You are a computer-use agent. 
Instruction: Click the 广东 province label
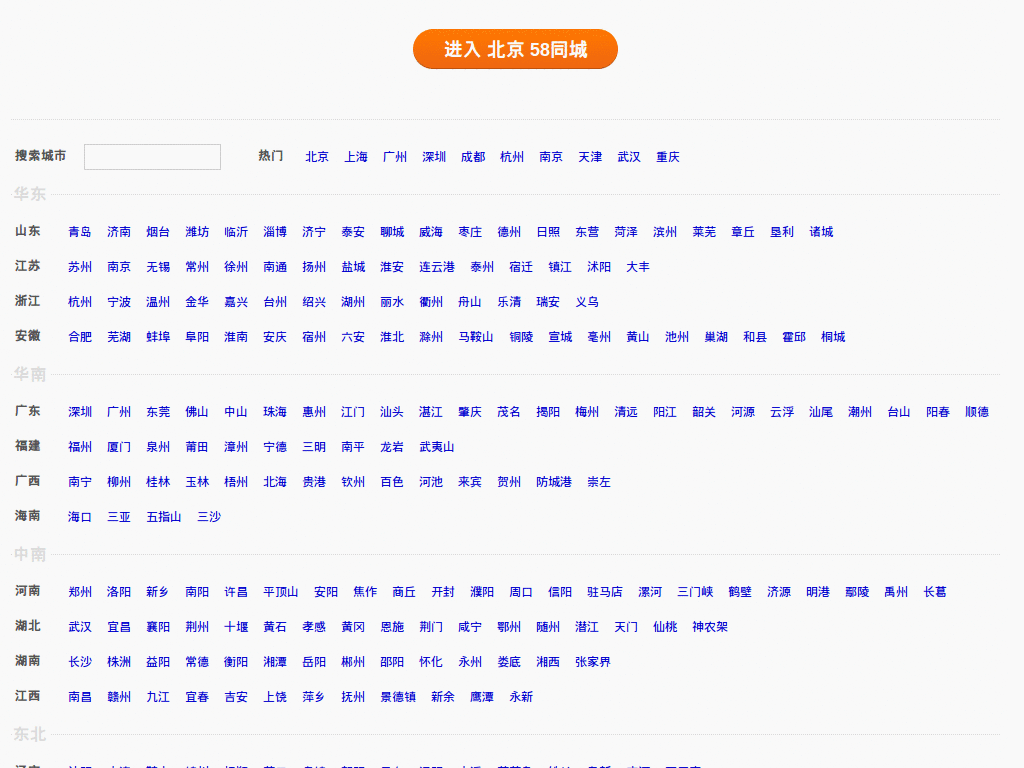[27, 411]
